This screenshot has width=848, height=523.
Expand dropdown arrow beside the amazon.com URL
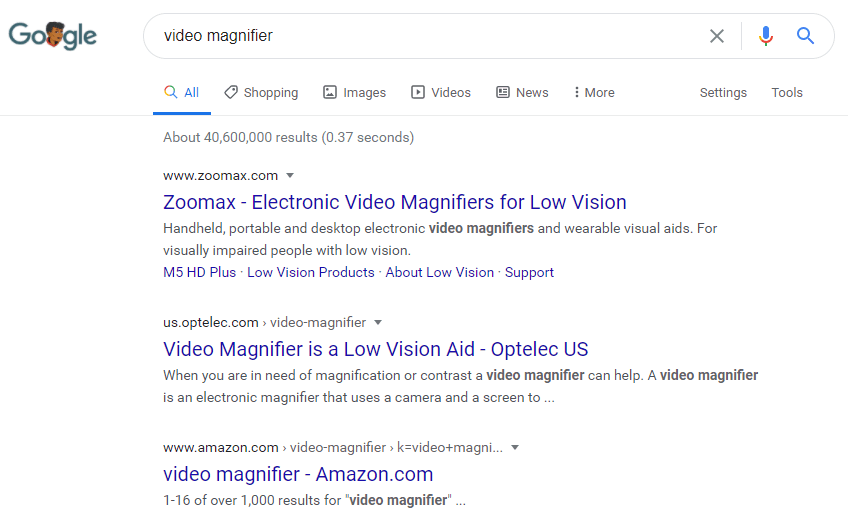coord(515,447)
